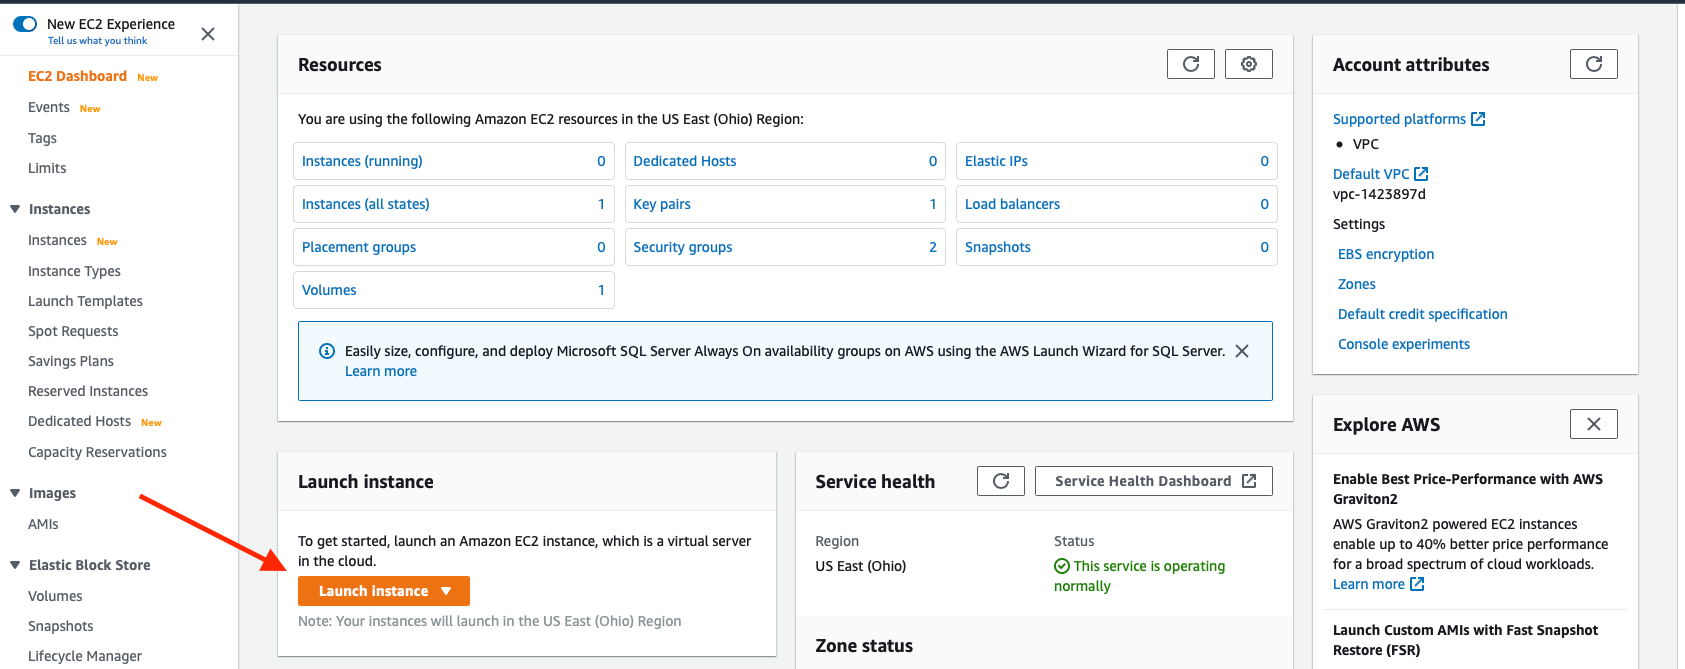The width and height of the screenshot is (1685, 669).
Task: Click info icon in SQL Server banner
Action: click(326, 351)
